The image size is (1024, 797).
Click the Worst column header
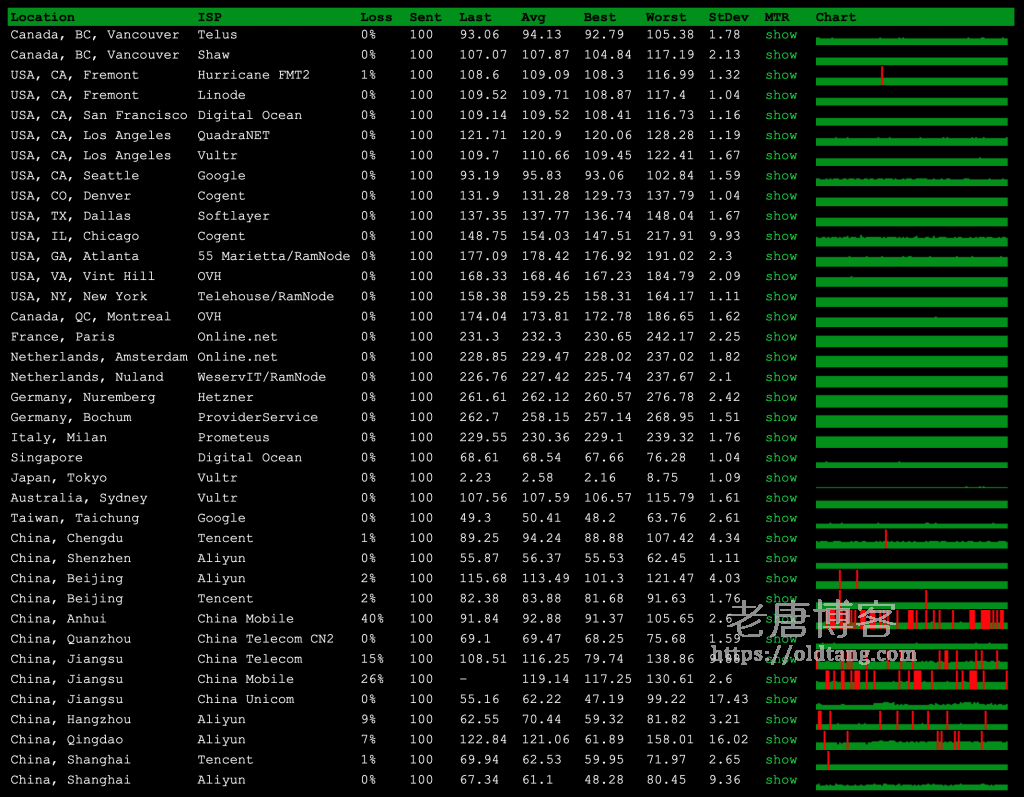(665, 17)
